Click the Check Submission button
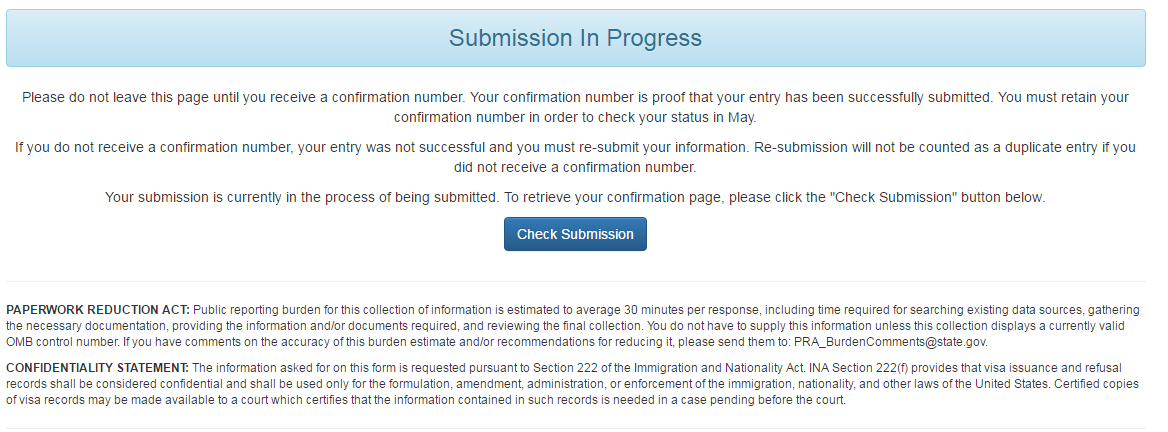 point(575,234)
